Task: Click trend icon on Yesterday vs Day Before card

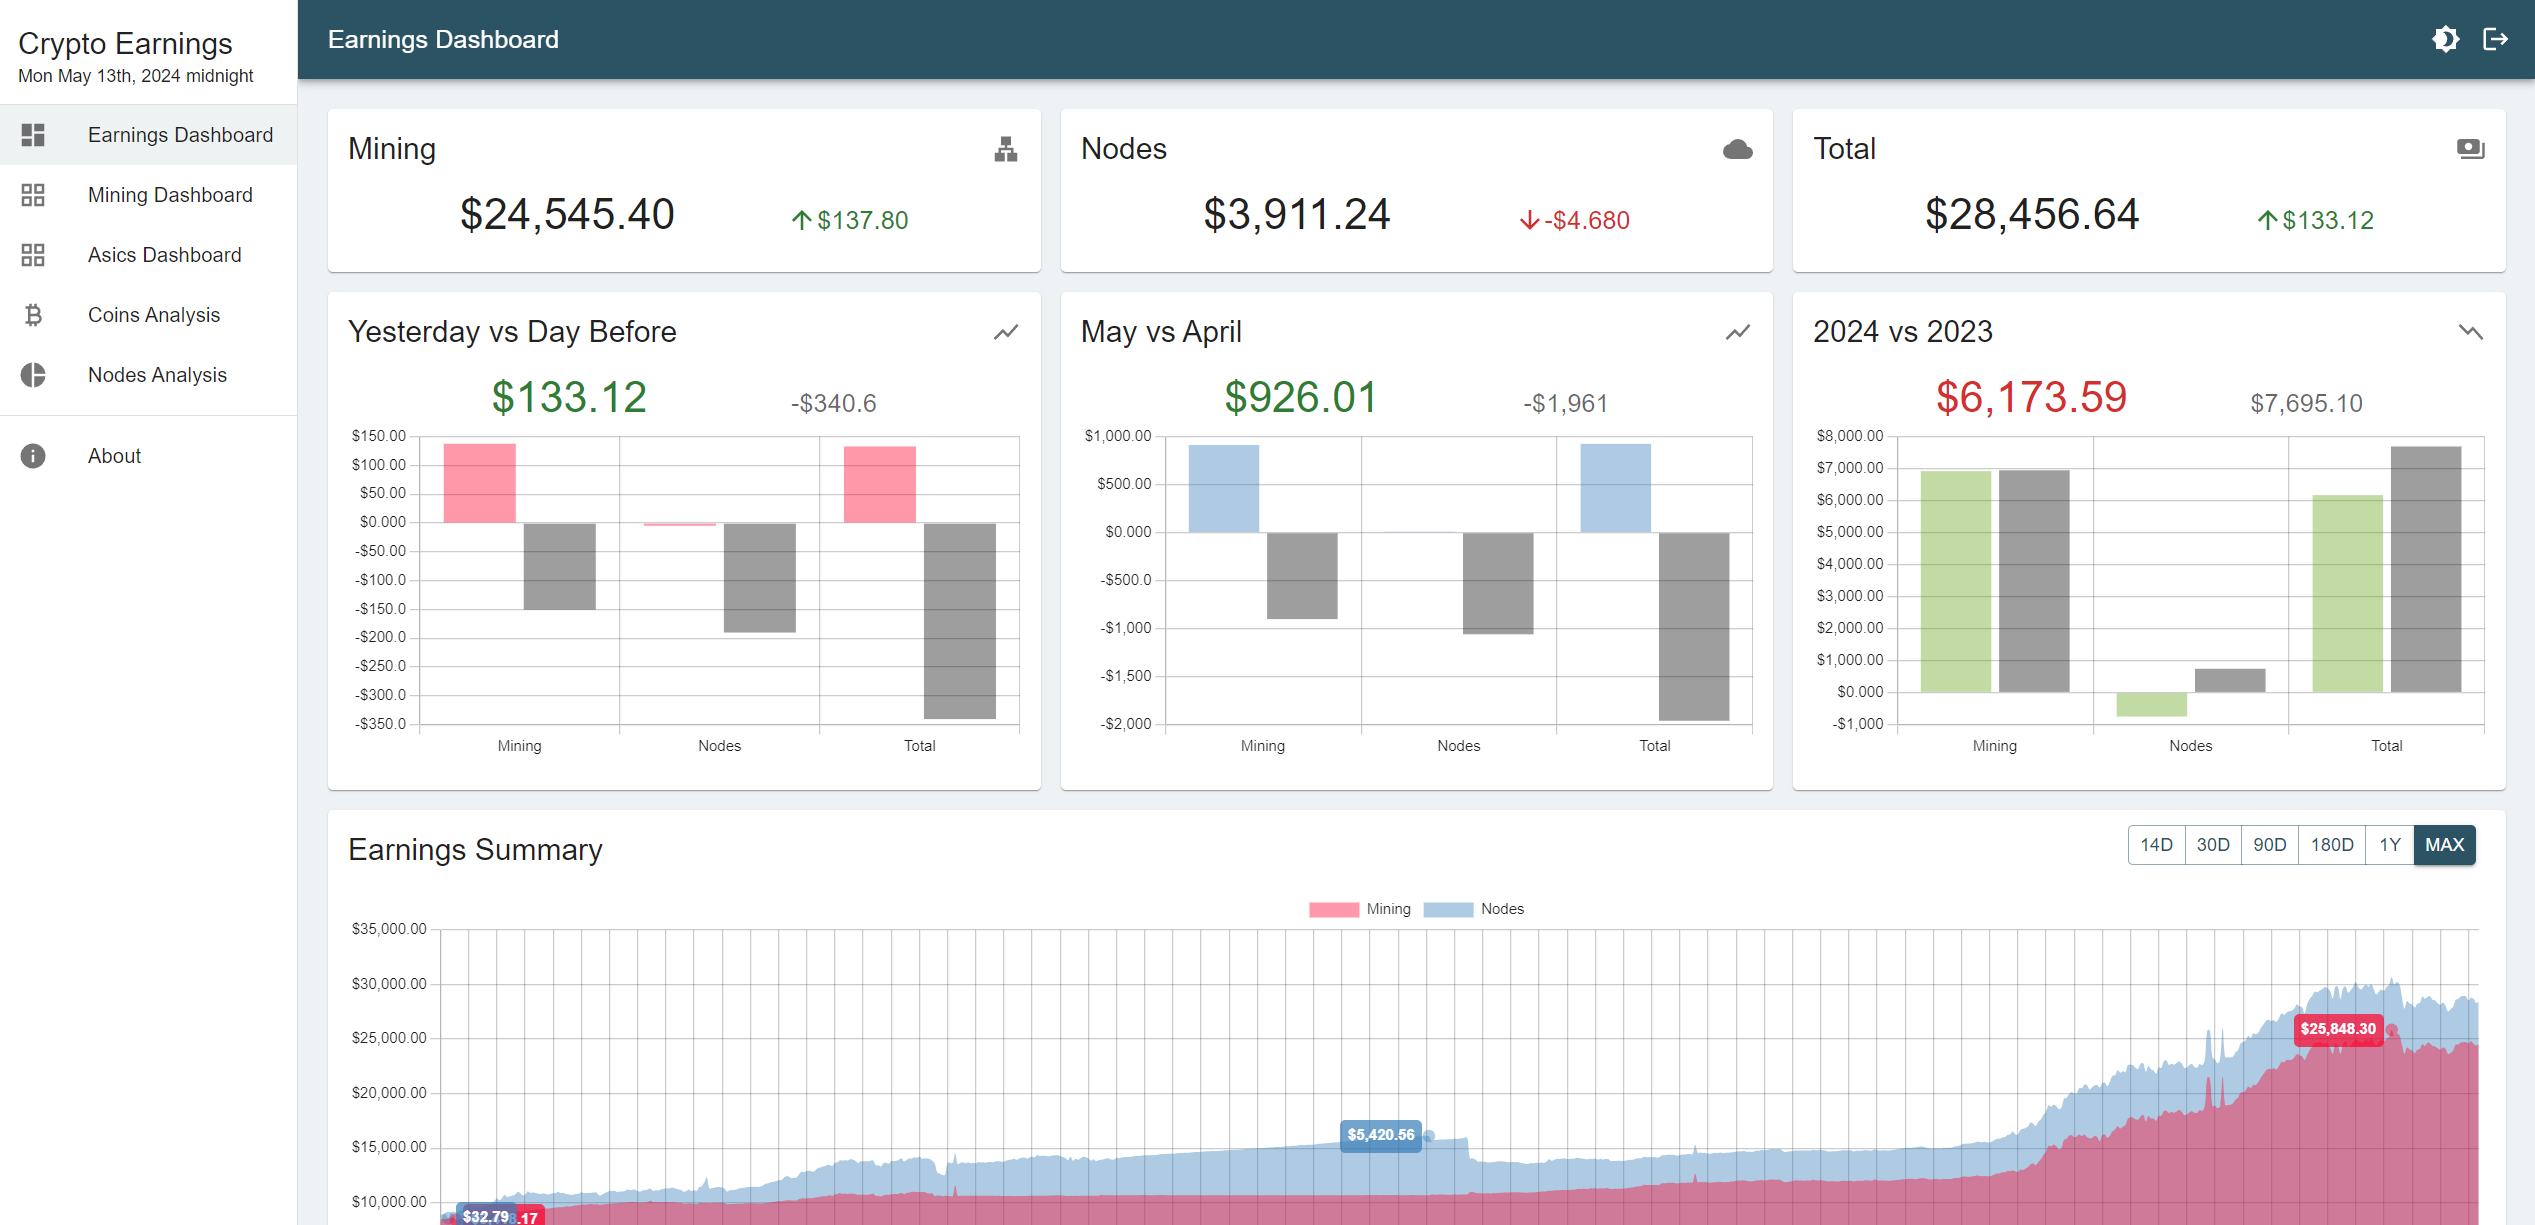Action: (1006, 332)
